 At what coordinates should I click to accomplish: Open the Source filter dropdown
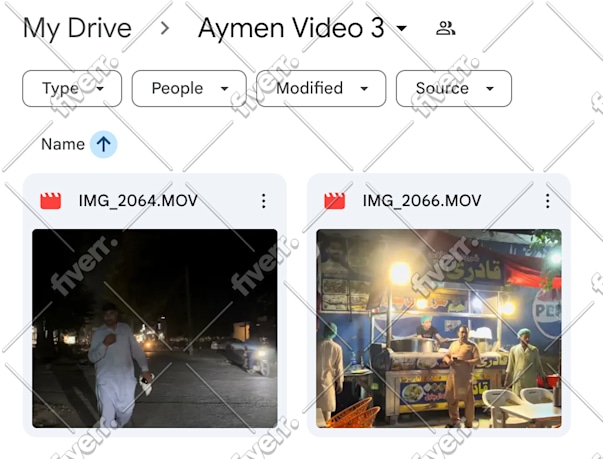click(454, 88)
